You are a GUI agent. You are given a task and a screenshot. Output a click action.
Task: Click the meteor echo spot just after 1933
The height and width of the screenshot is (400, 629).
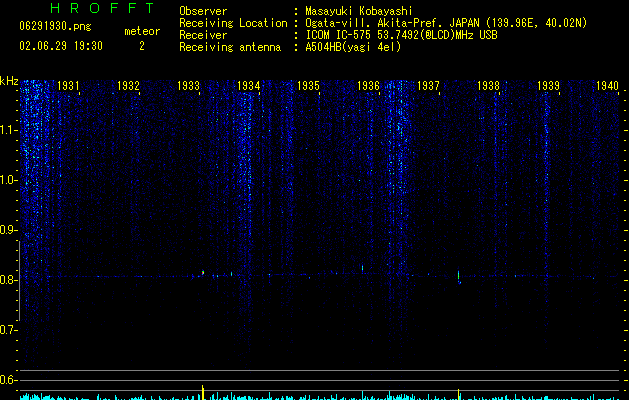click(203, 273)
